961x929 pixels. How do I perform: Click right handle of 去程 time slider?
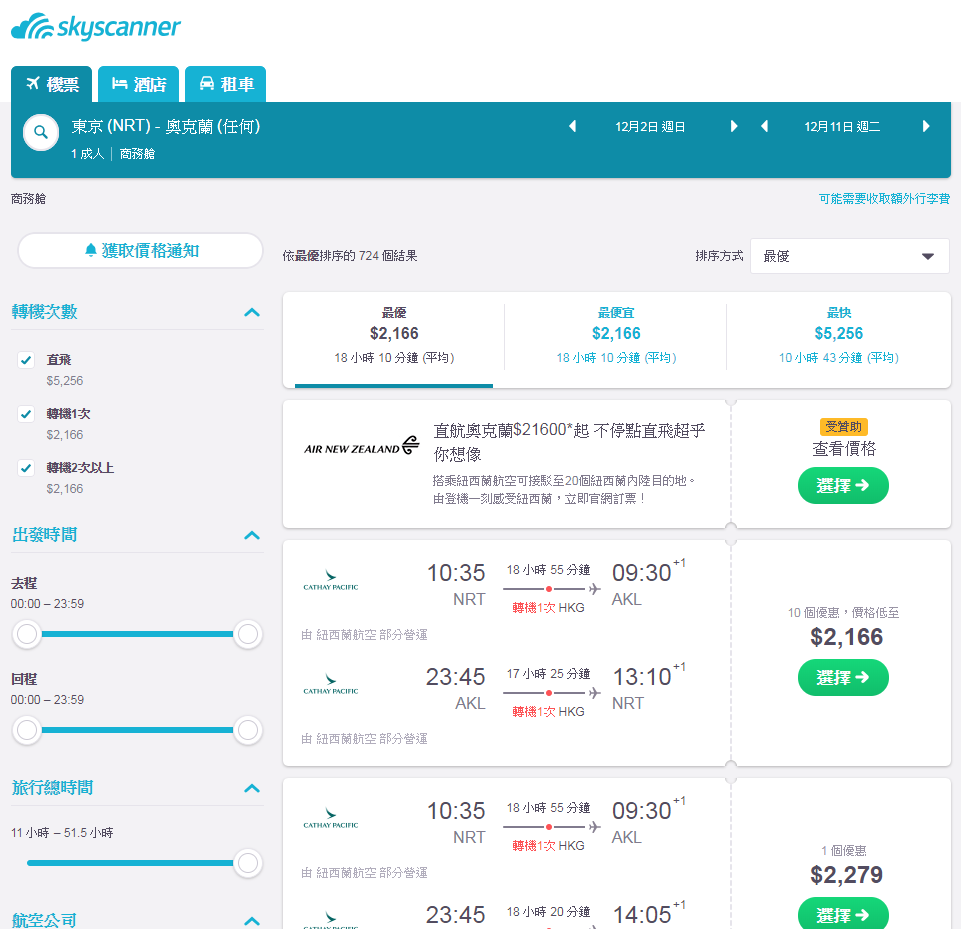click(x=248, y=634)
